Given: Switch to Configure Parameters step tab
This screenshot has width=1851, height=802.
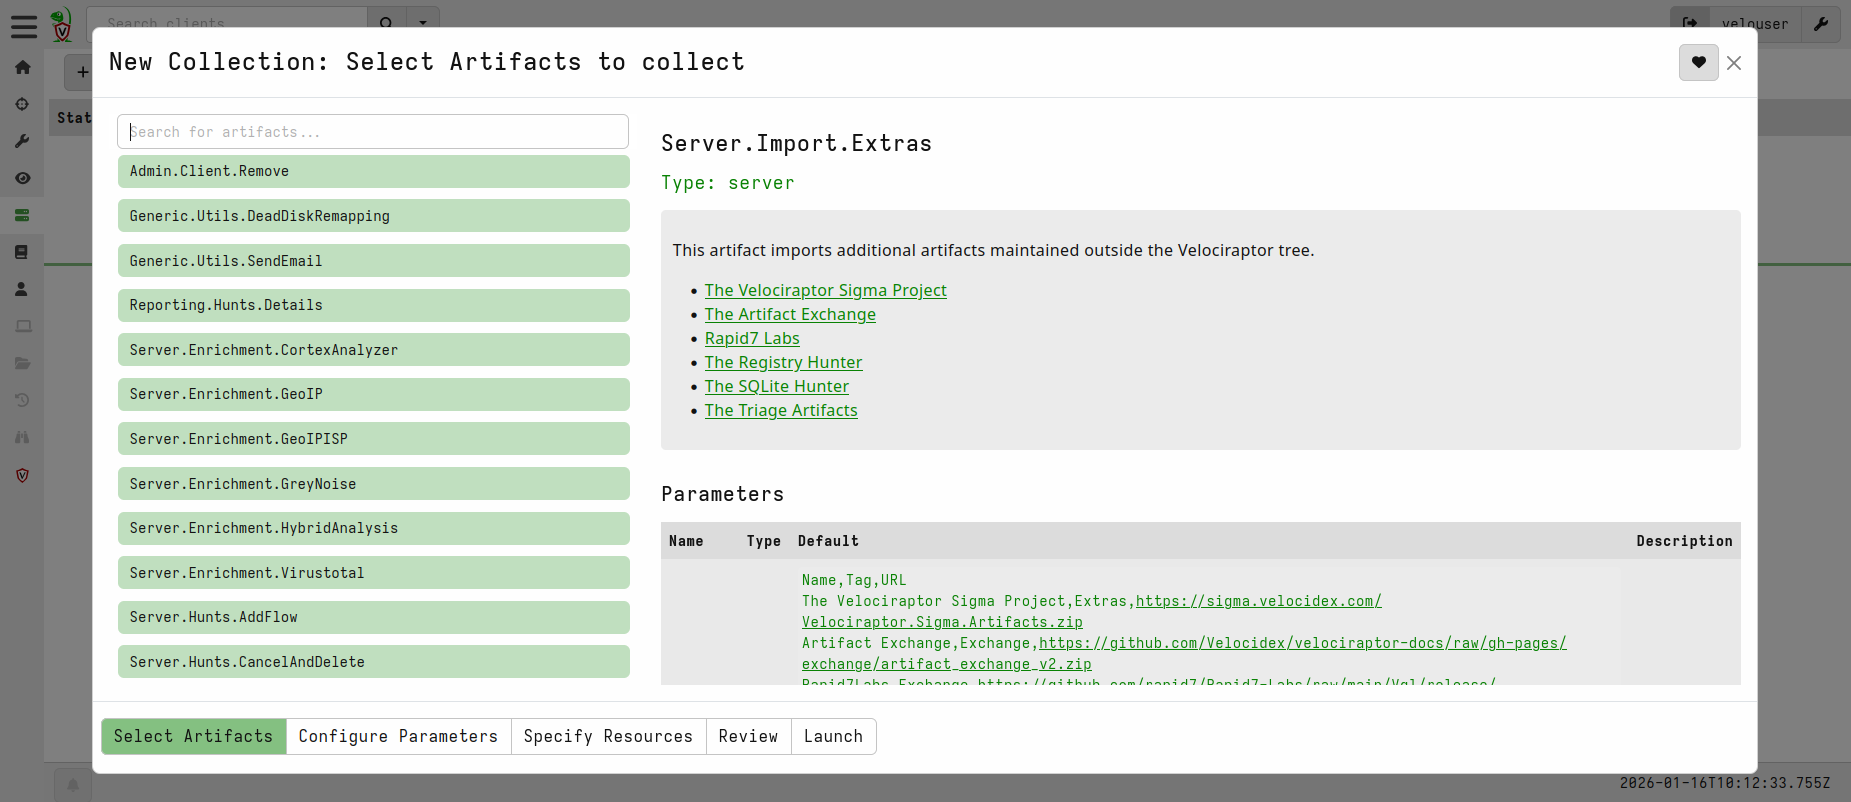Looking at the screenshot, I should (x=399, y=736).
